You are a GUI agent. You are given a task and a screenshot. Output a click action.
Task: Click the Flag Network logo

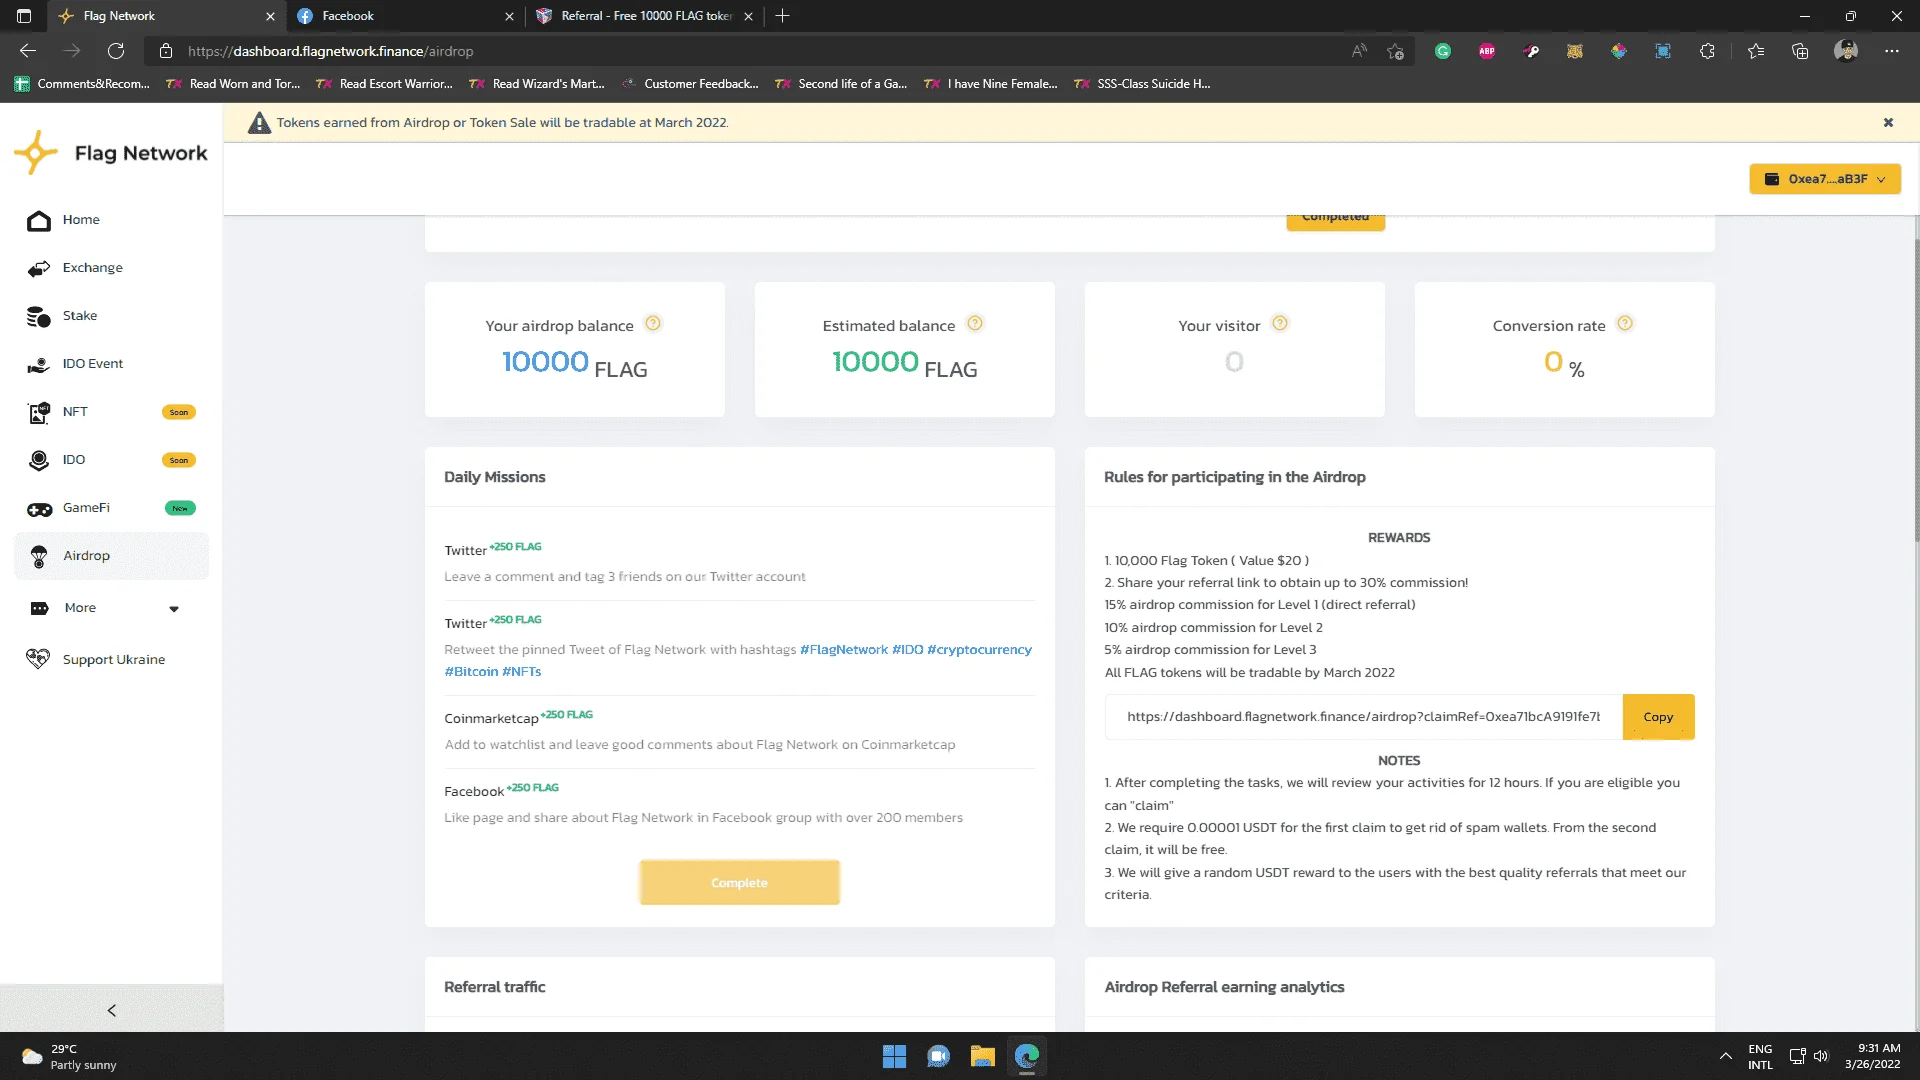(111, 153)
